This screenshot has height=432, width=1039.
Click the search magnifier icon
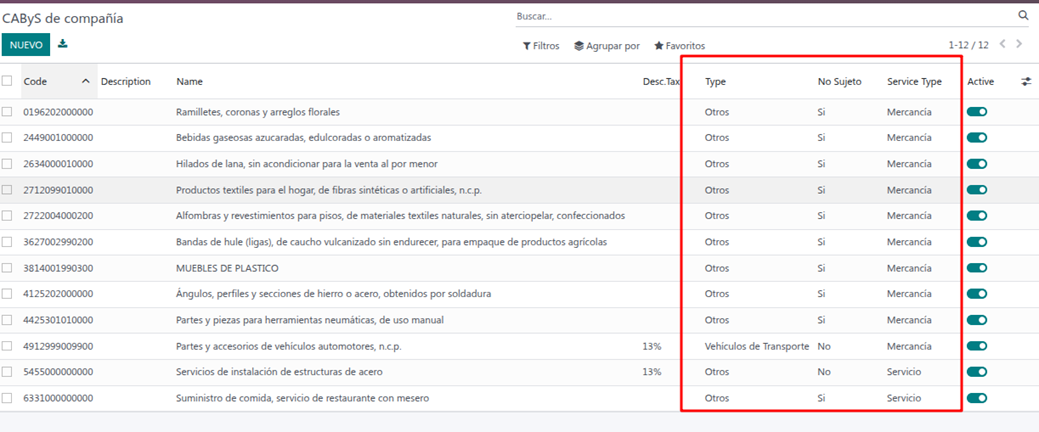(x=1023, y=16)
